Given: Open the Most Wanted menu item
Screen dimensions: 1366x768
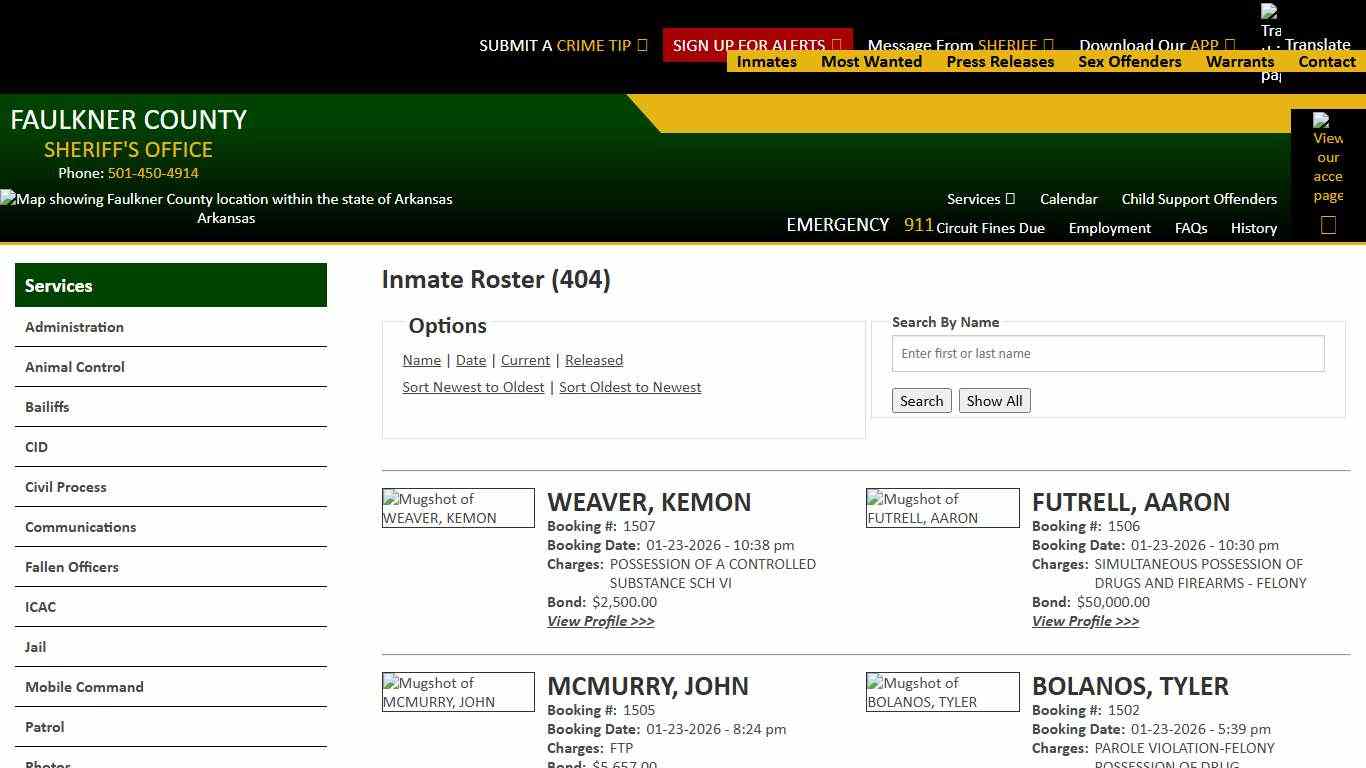Looking at the screenshot, I should pos(871,61).
